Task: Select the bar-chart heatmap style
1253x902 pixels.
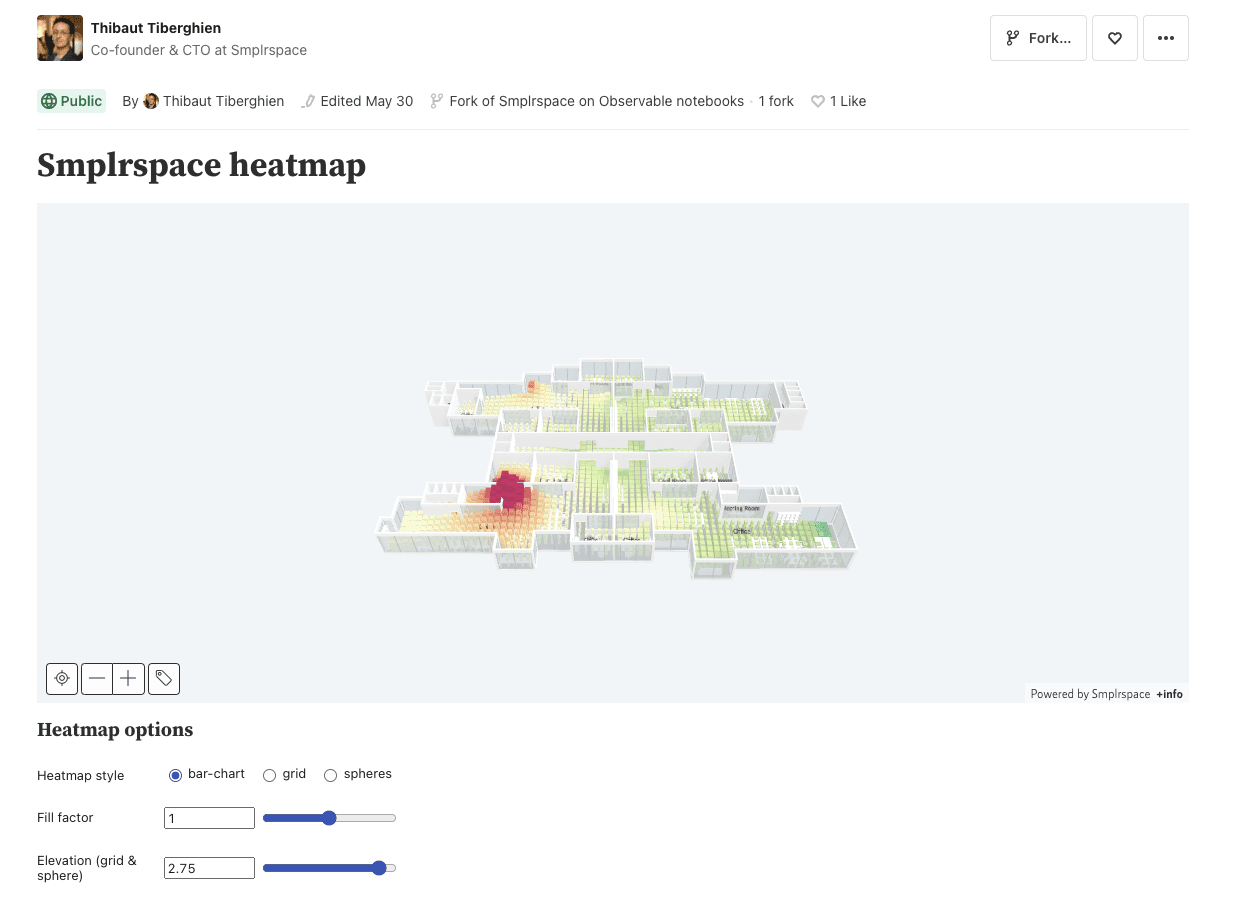Action: (x=176, y=775)
